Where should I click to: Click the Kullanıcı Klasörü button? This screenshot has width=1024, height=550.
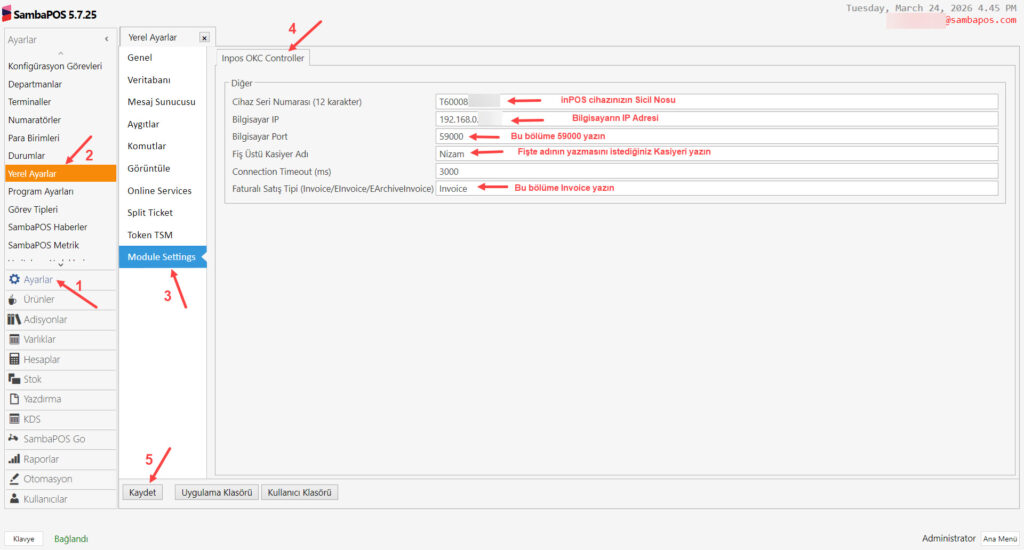click(x=300, y=492)
